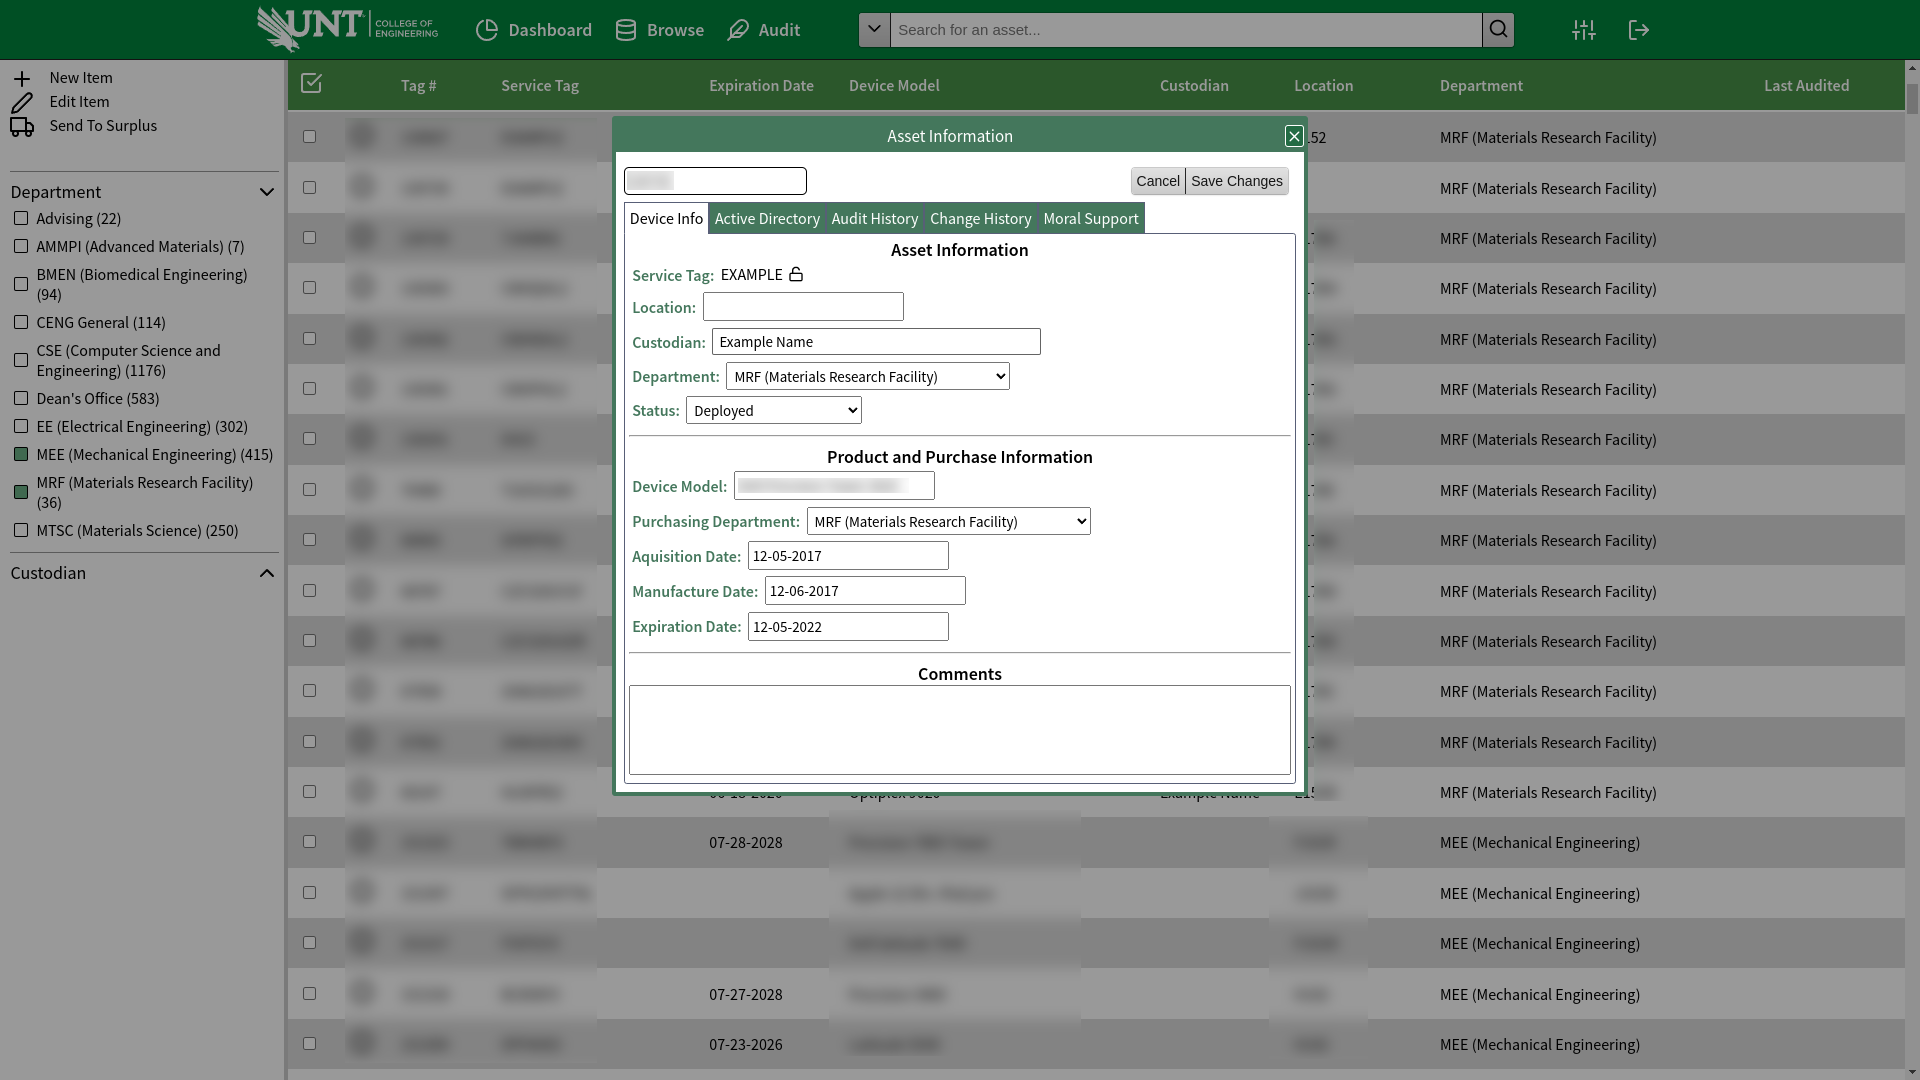Uncheck the MRF (Materials Research Facility) filter

tap(21, 492)
